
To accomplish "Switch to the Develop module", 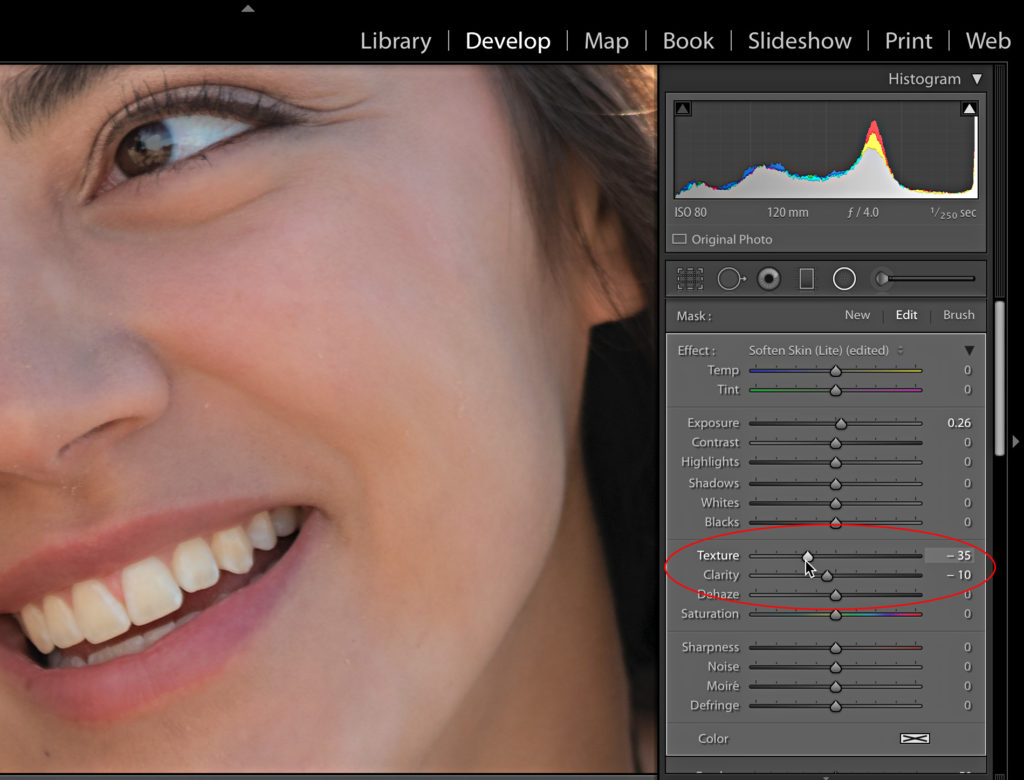I will 507,41.
